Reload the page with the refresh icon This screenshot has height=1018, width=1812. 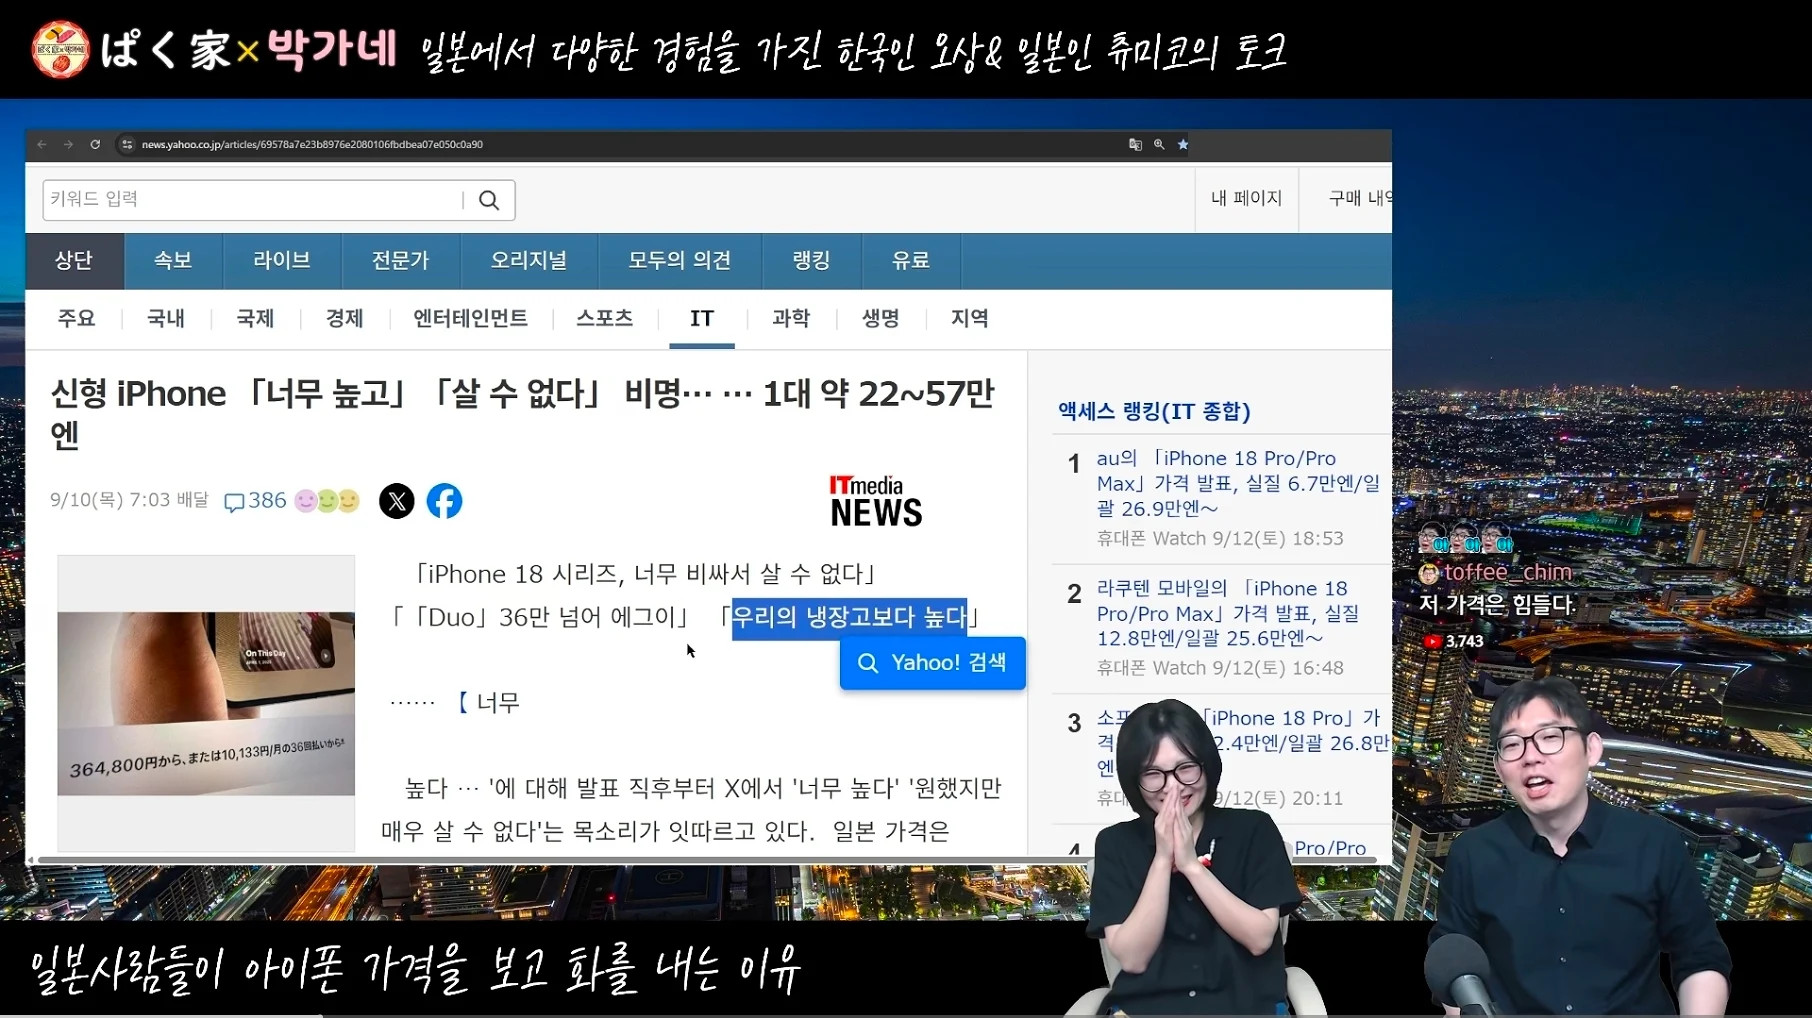(x=95, y=145)
